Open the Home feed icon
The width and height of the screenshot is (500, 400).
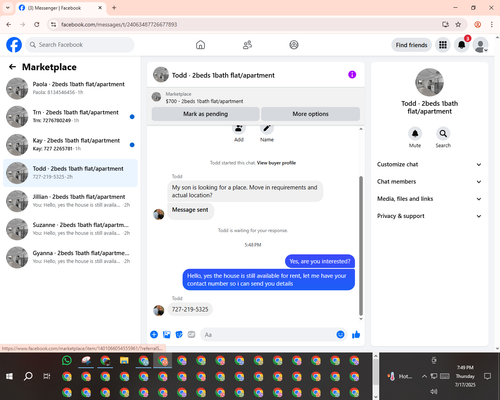pyautogui.click(x=200, y=45)
